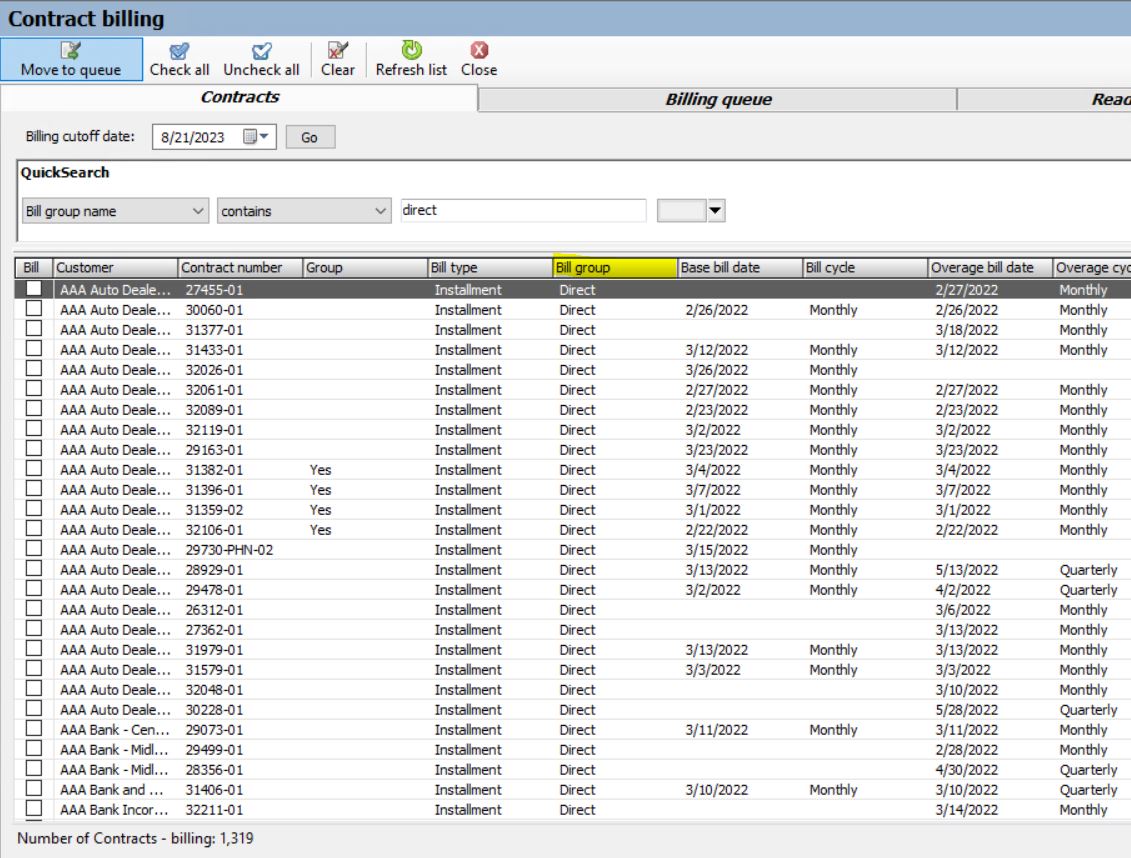Click overage bill date 3/14/2022
1131x858 pixels.
click(967, 810)
